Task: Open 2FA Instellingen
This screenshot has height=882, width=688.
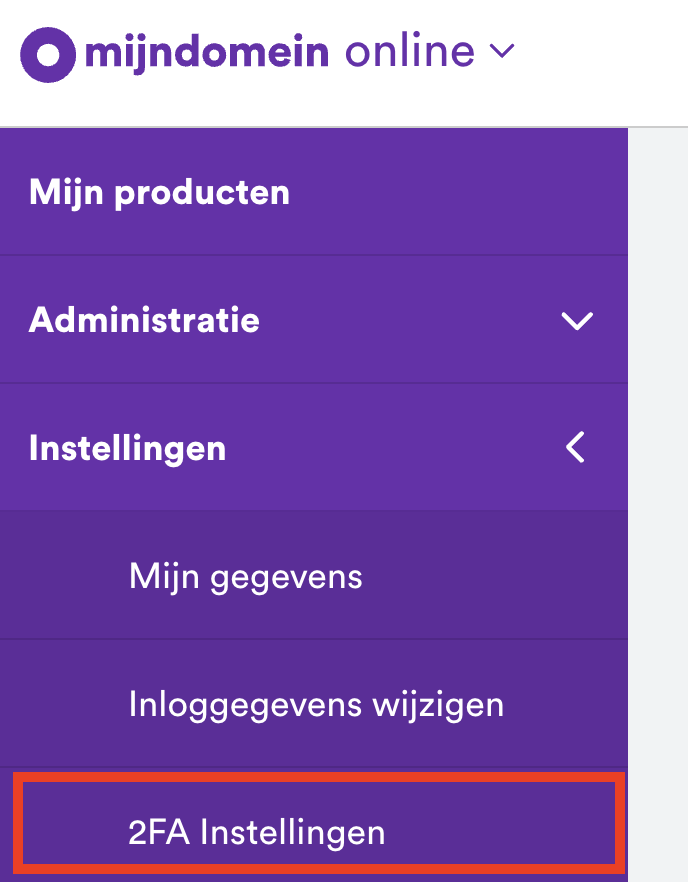Action: (257, 833)
